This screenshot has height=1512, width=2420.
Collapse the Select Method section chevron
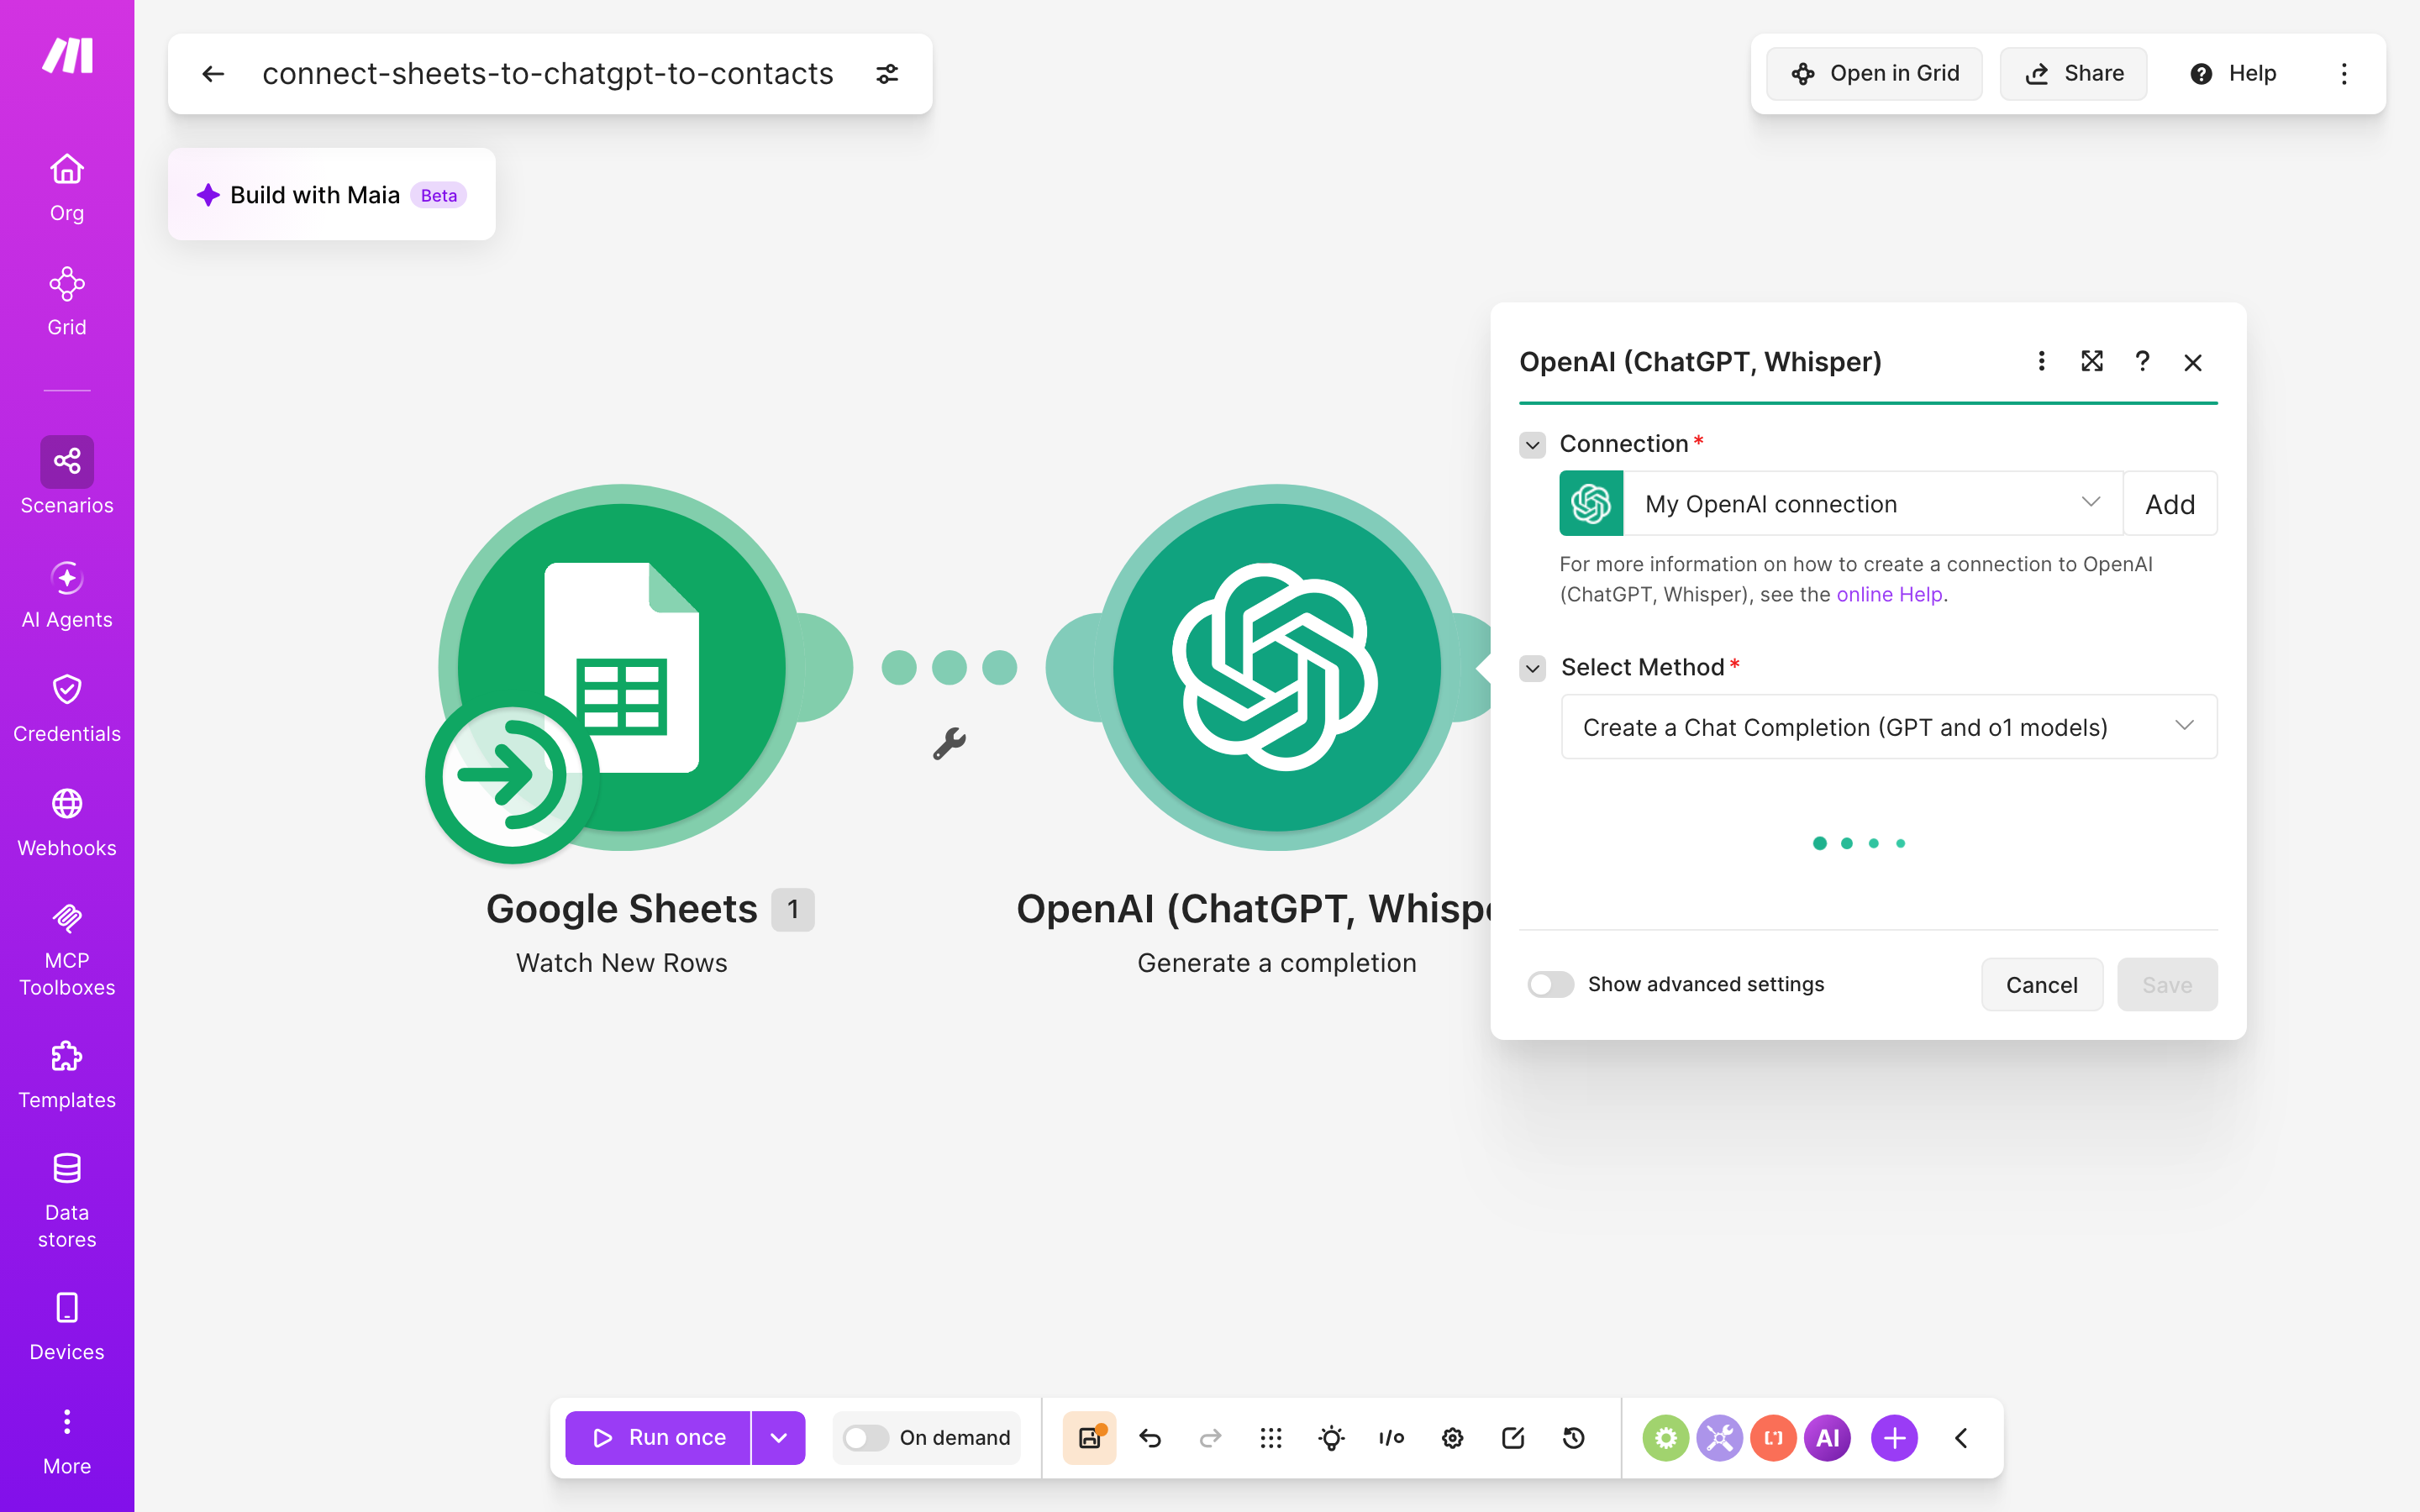pos(1532,668)
